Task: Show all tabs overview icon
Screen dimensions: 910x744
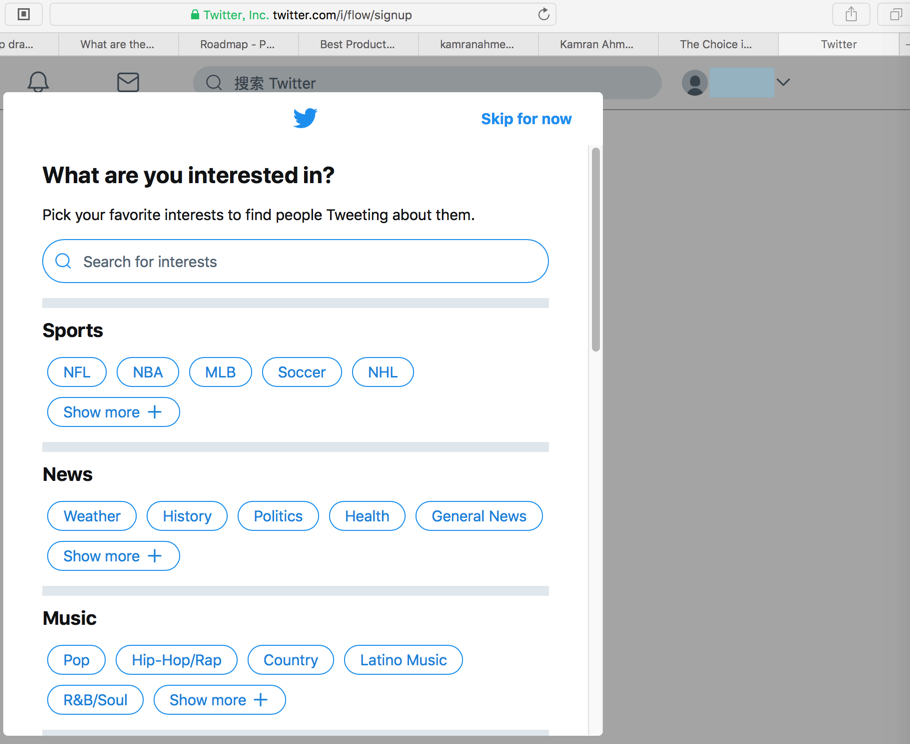Action: pos(895,15)
